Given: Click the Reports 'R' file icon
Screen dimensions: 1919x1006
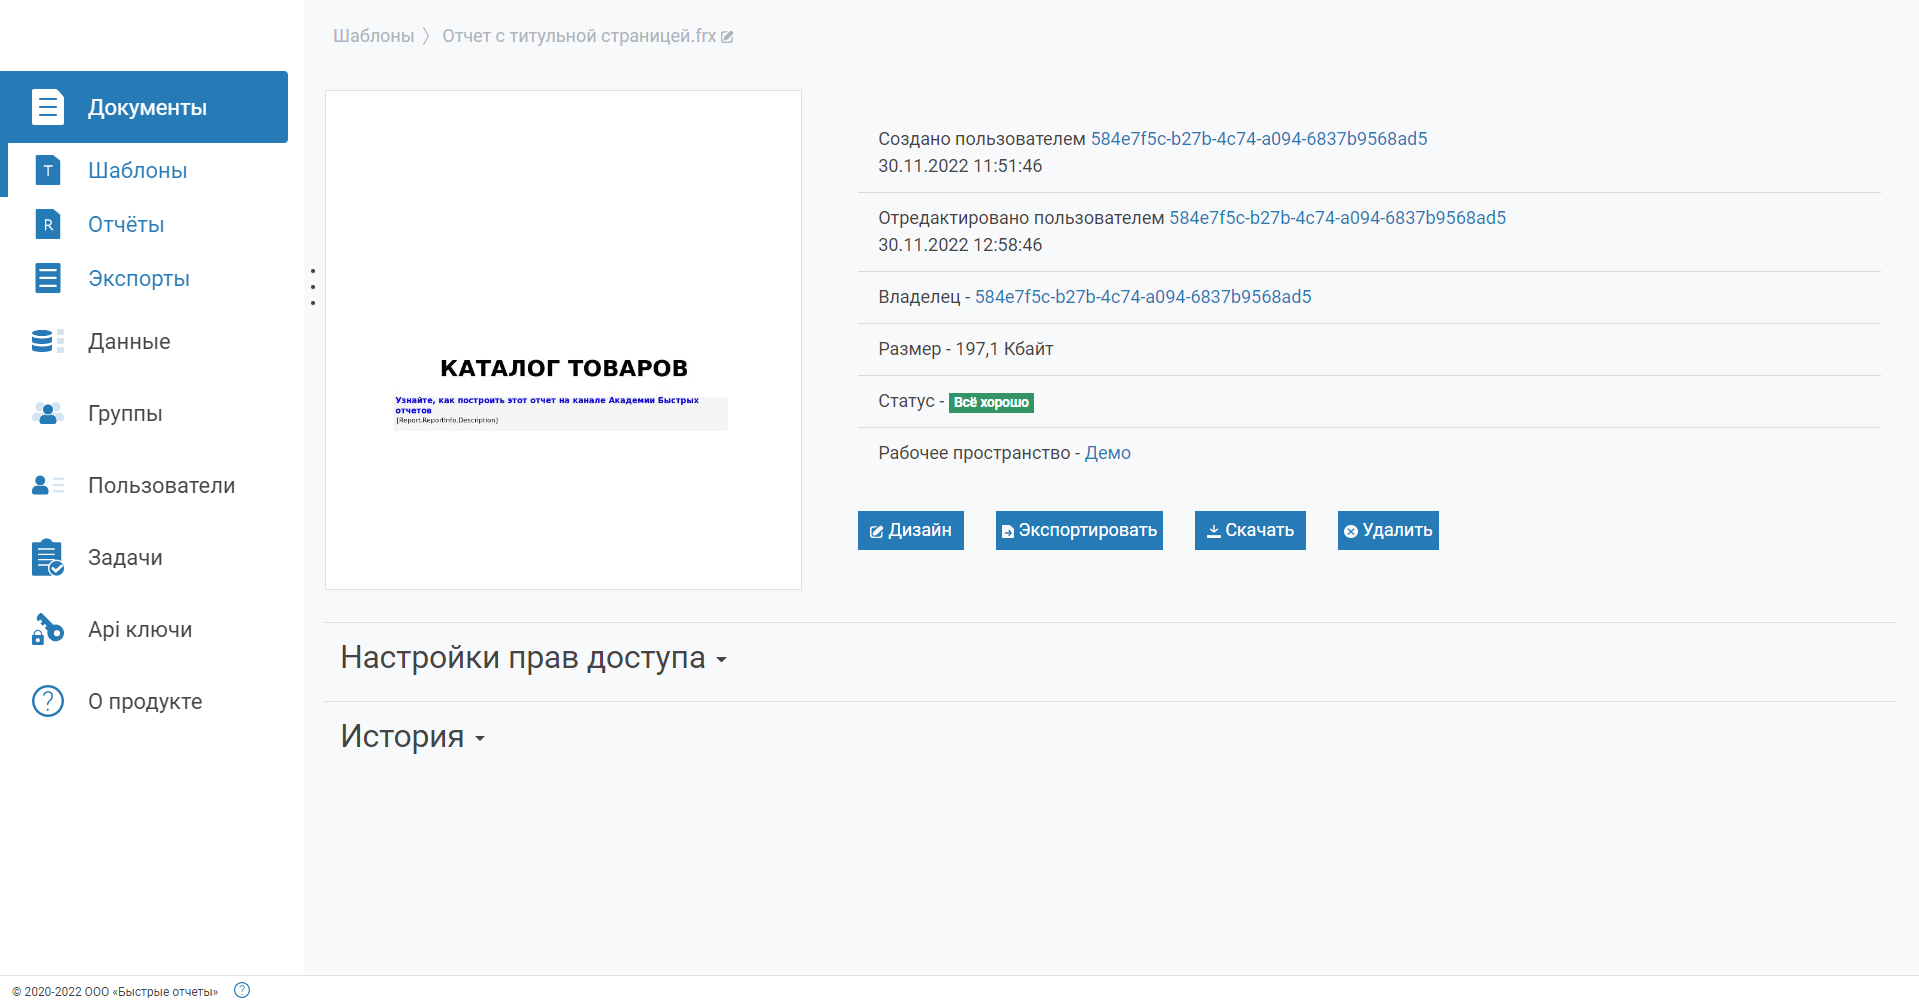Looking at the screenshot, I should (47, 224).
